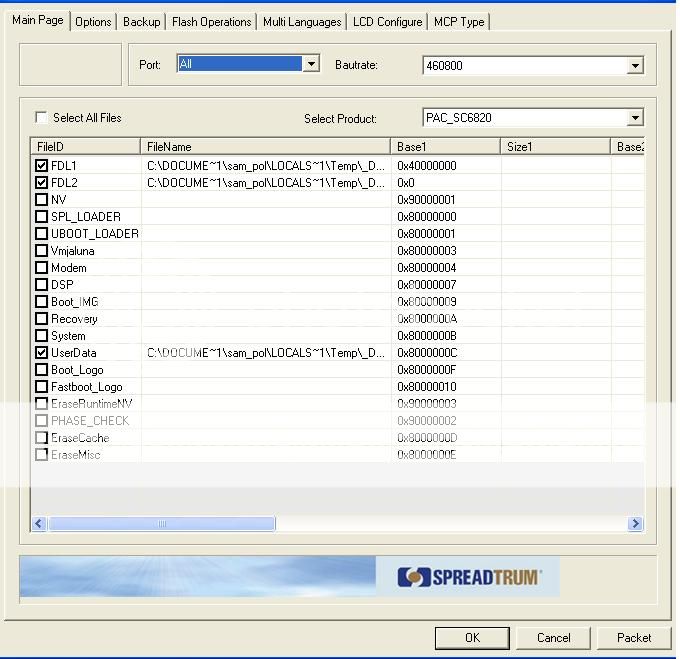Enable the Boot_Logo checkbox
The image size is (680, 659).
(x=41, y=370)
